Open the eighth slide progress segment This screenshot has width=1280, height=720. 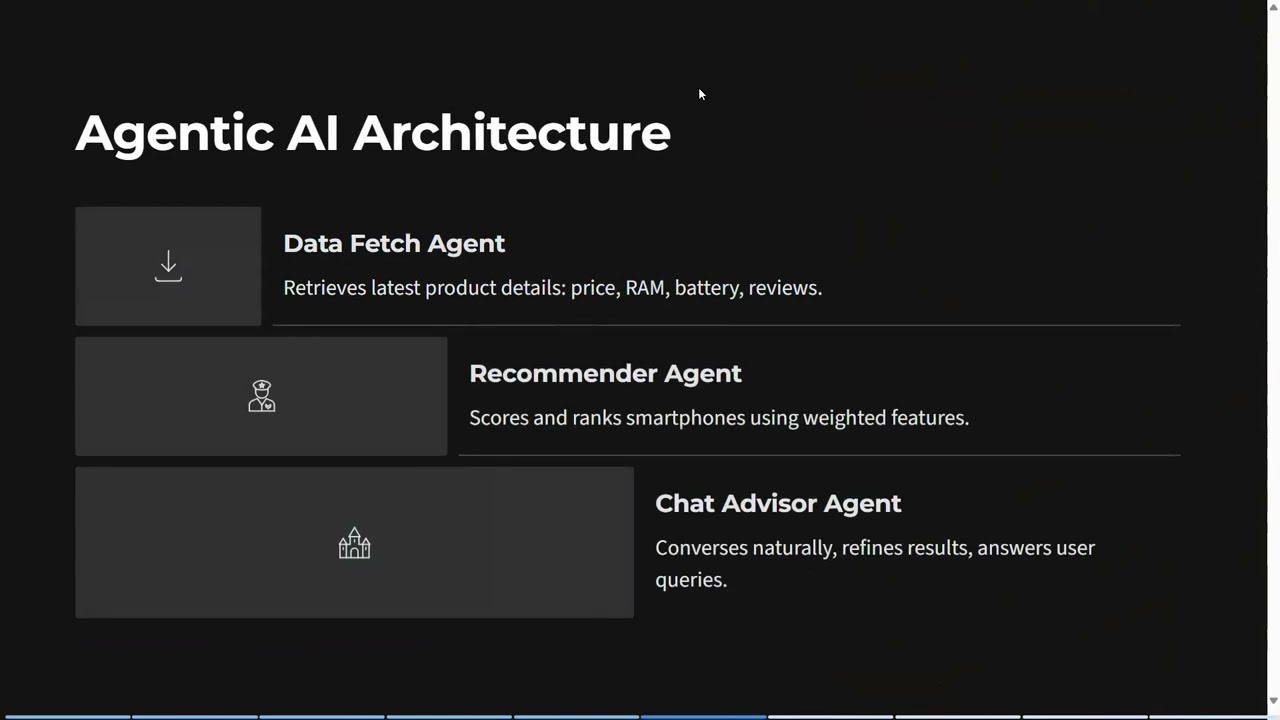coord(958,717)
